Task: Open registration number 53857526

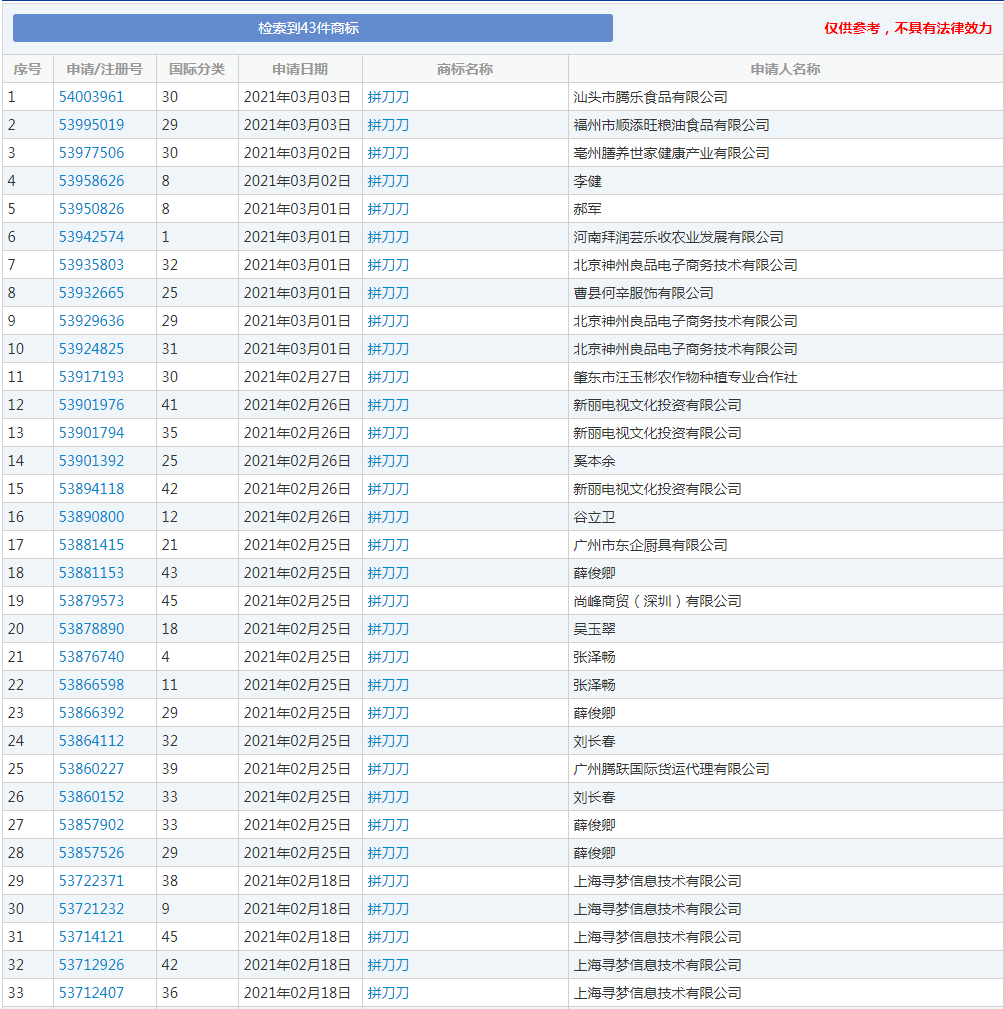Action: pos(91,853)
